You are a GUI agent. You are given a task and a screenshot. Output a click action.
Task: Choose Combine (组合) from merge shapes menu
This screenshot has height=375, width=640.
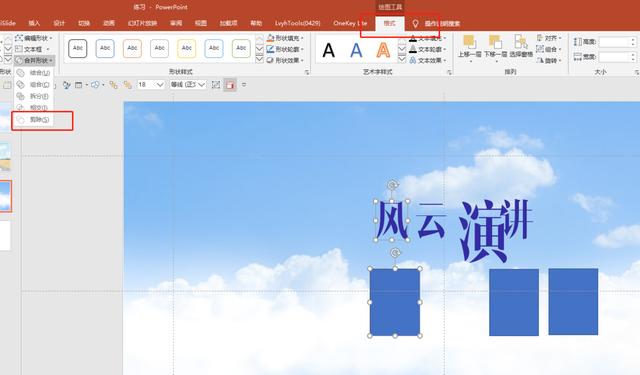point(34,84)
